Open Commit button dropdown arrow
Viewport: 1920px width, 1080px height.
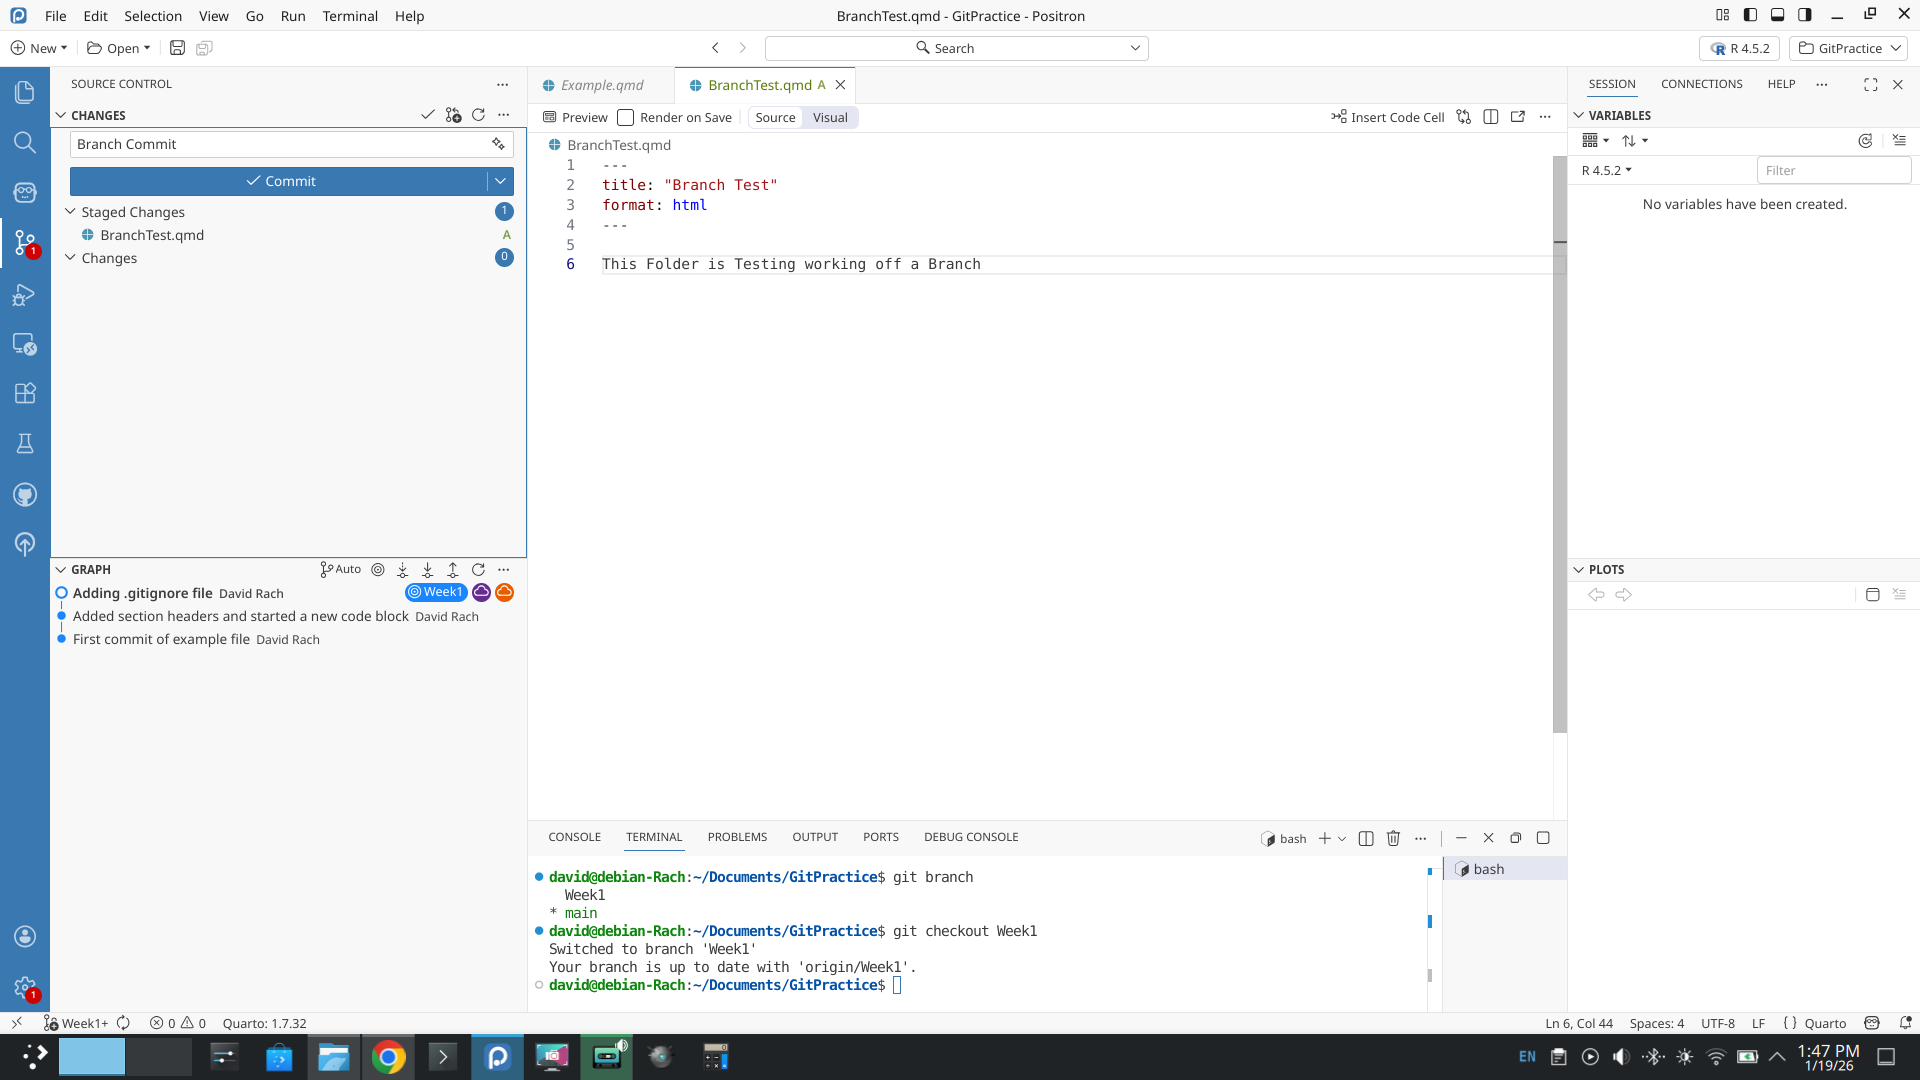pyautogui.click(x=500, y=181)
